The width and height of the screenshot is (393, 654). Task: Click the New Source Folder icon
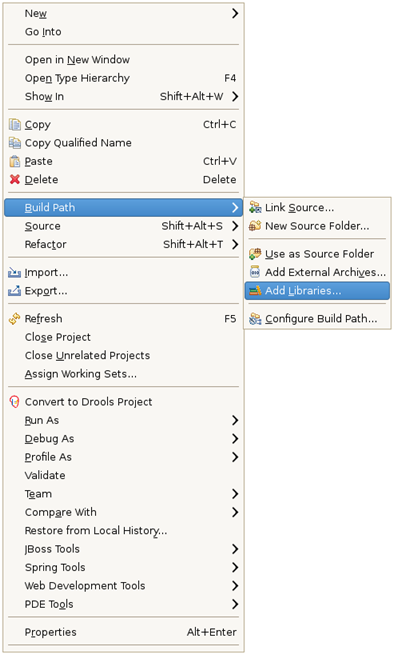point(255,226)
